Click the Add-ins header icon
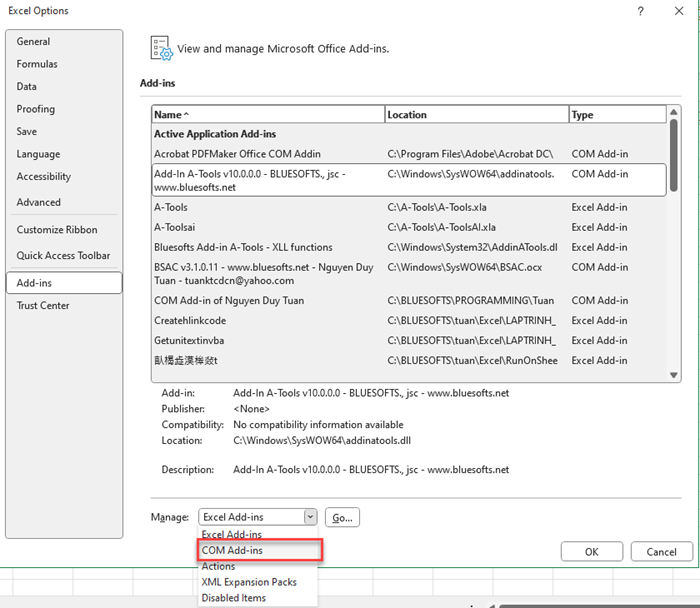The width and height of the screenshot is (700, 608). coord(160,47)
